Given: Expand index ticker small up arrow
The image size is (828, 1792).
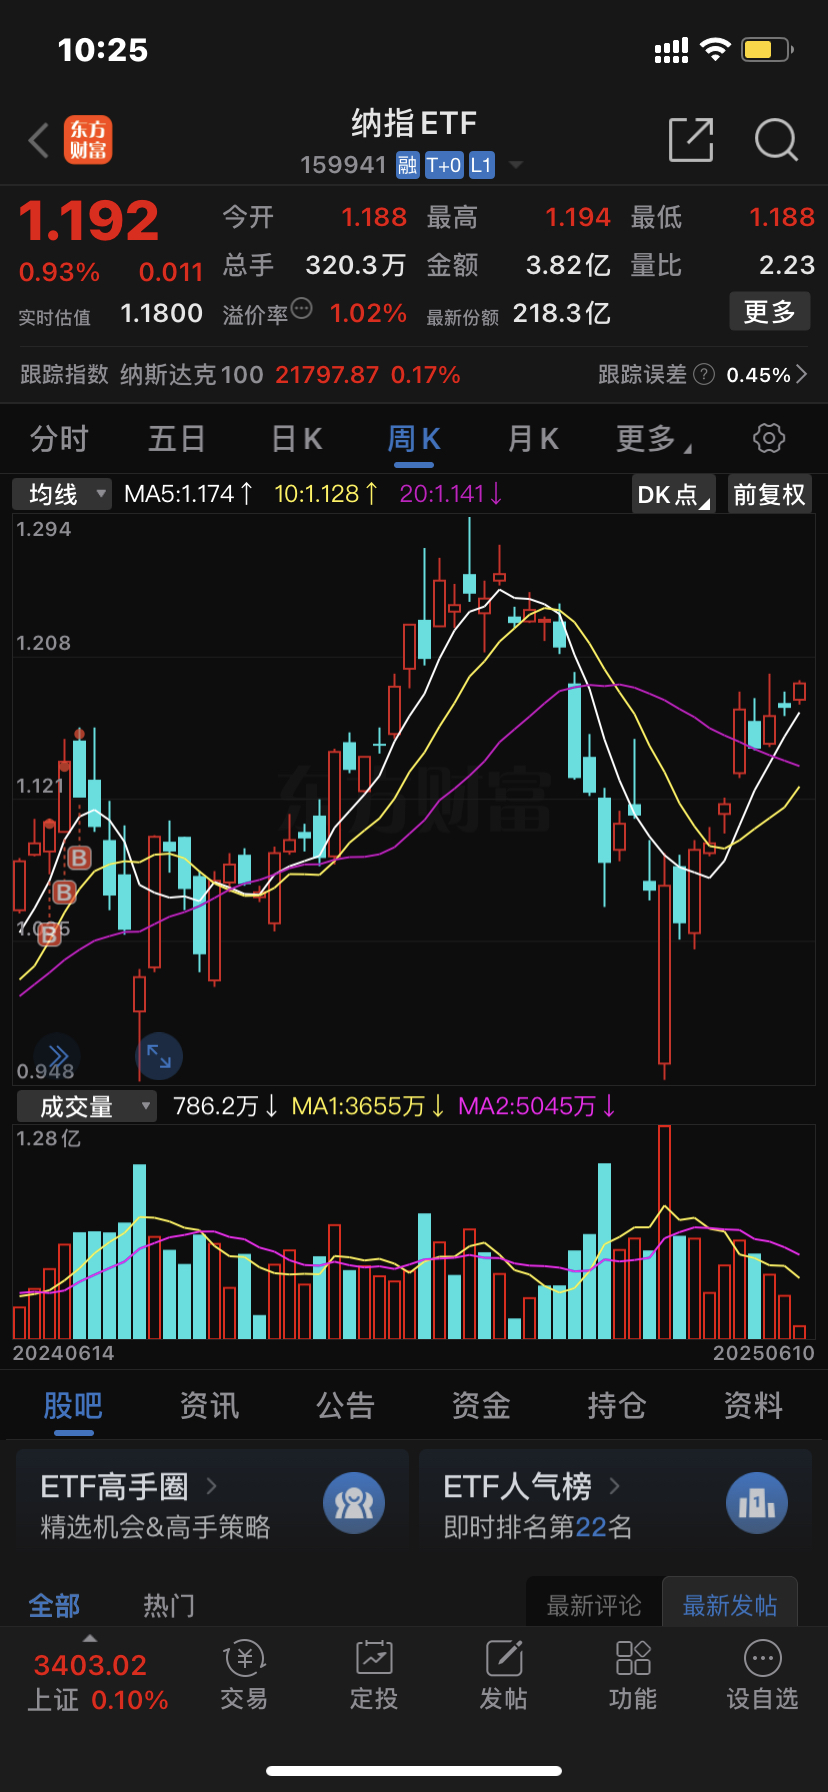Looking at the screenshot, I should click(90, 1638).
